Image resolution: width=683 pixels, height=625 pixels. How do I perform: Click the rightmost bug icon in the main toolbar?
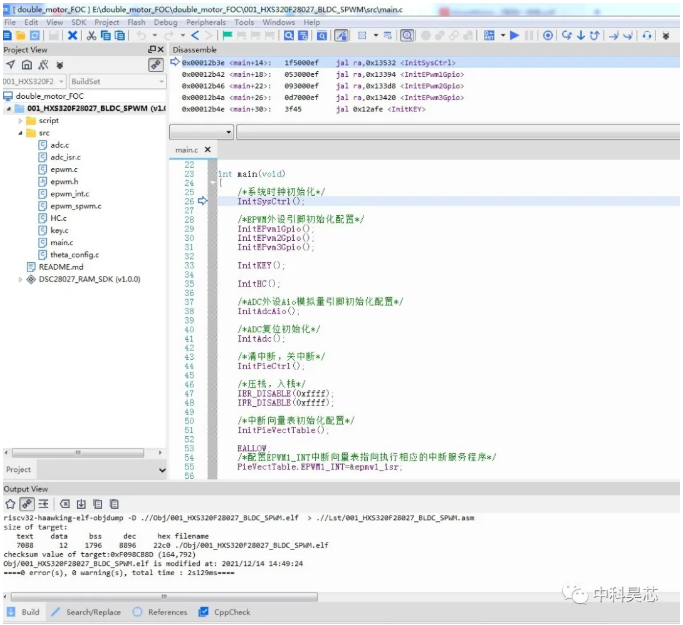666,36
